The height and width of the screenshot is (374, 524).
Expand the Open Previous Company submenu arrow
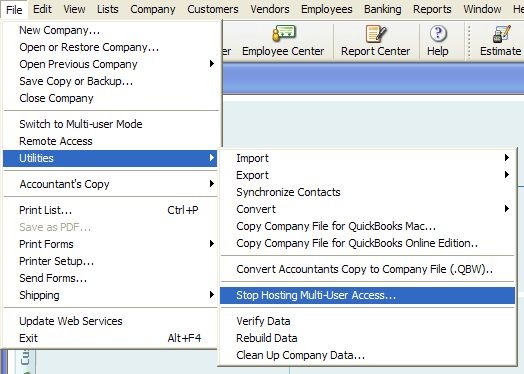tap(212, 64)
